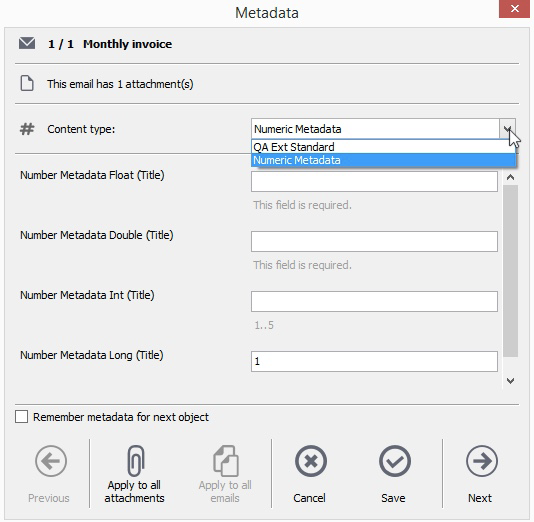Click the Apply to all emails icon

click(x=225, y=461)
